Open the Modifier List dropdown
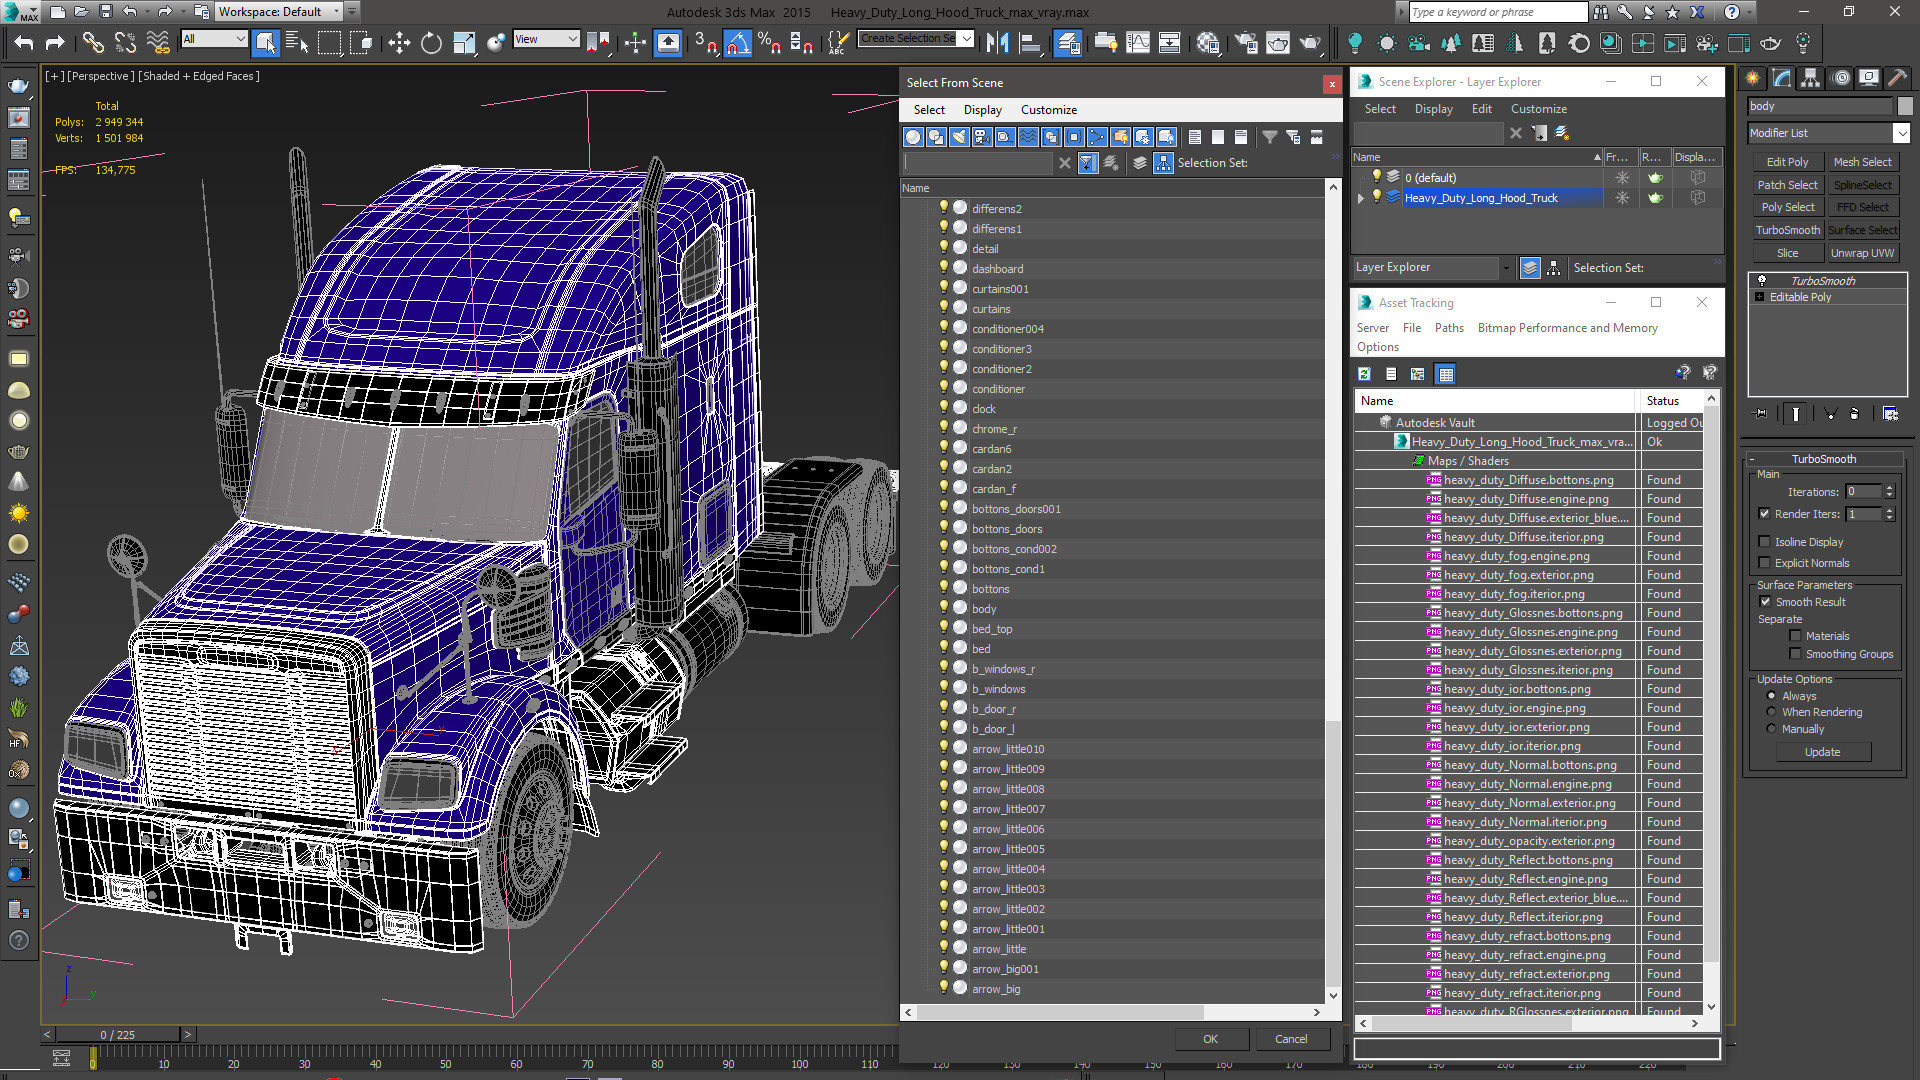Image resolution: width=1920 pixels, height=1080 pixels. click(1901, 133)
